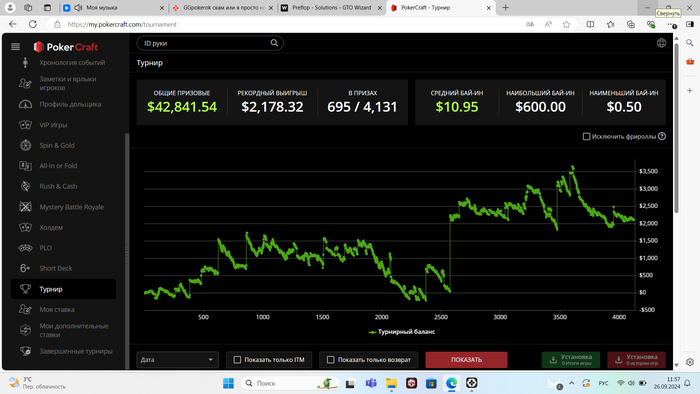Check Показать только возврат
Image resolution: width=700 pixels, height=394 pixels.
pos(331,360)
